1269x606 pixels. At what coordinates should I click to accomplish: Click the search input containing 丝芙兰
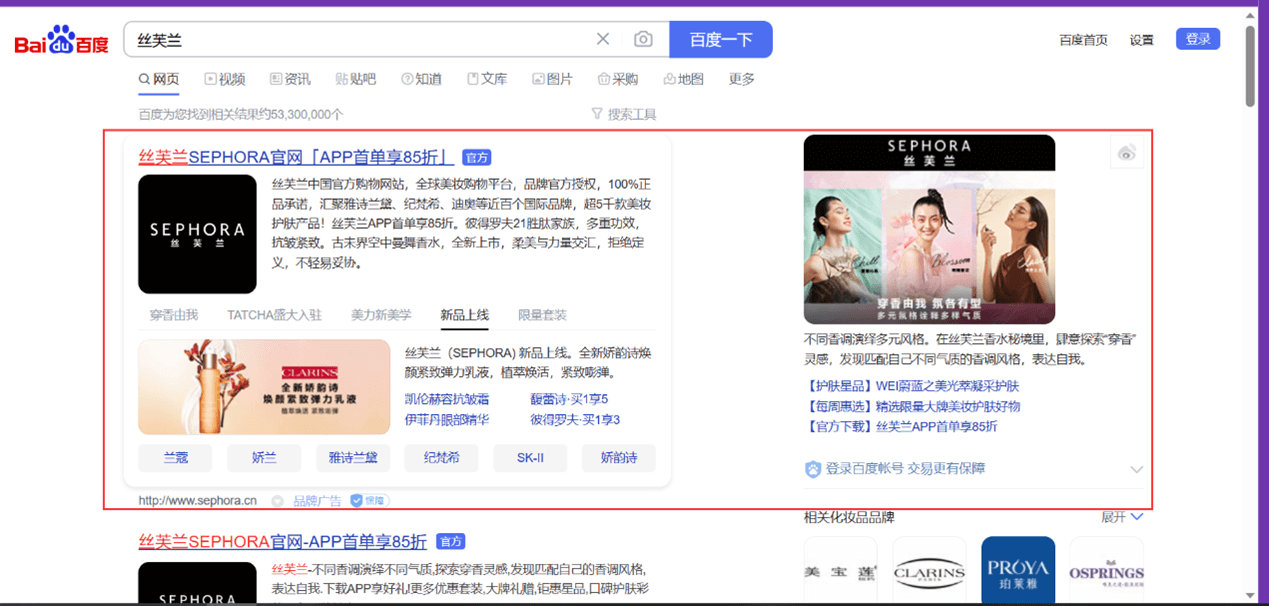tap(360, 40)
